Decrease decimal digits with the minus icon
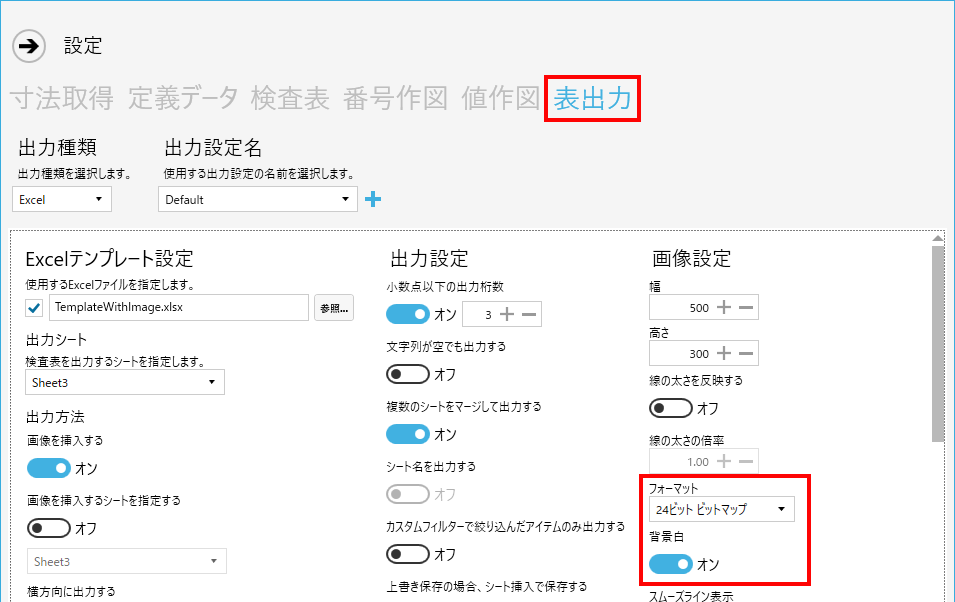This screenshot has height=602, width=955. 530,315
